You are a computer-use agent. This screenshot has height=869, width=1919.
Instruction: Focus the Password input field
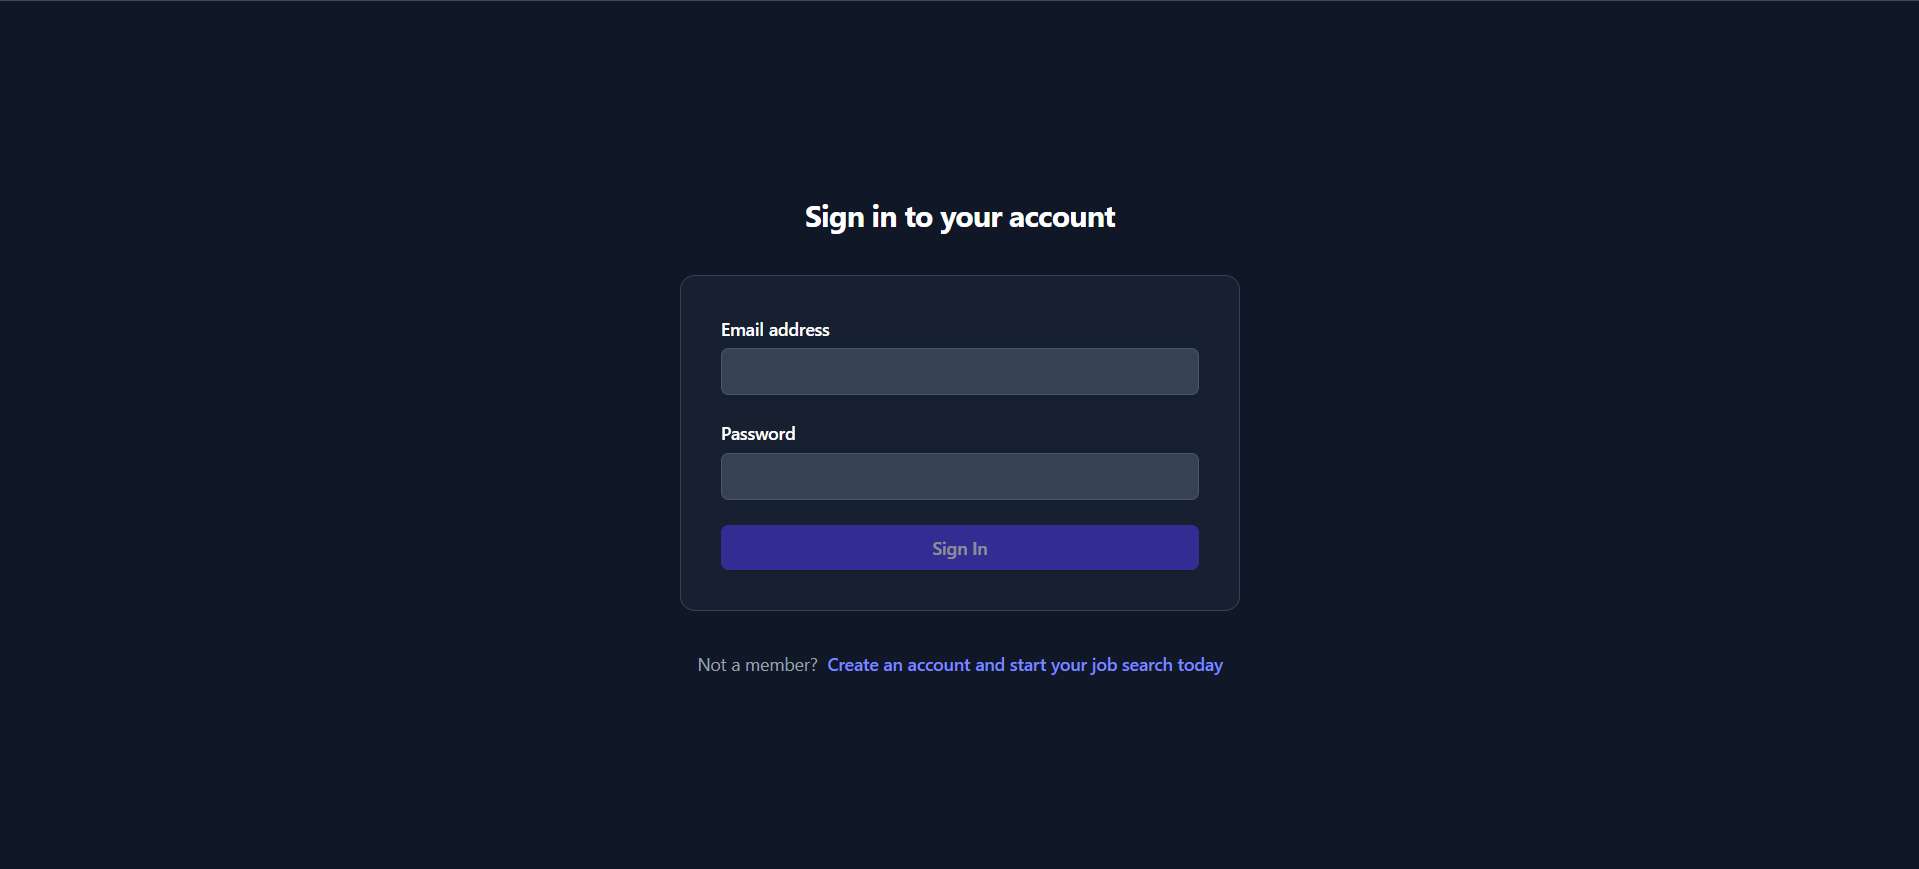959,476
